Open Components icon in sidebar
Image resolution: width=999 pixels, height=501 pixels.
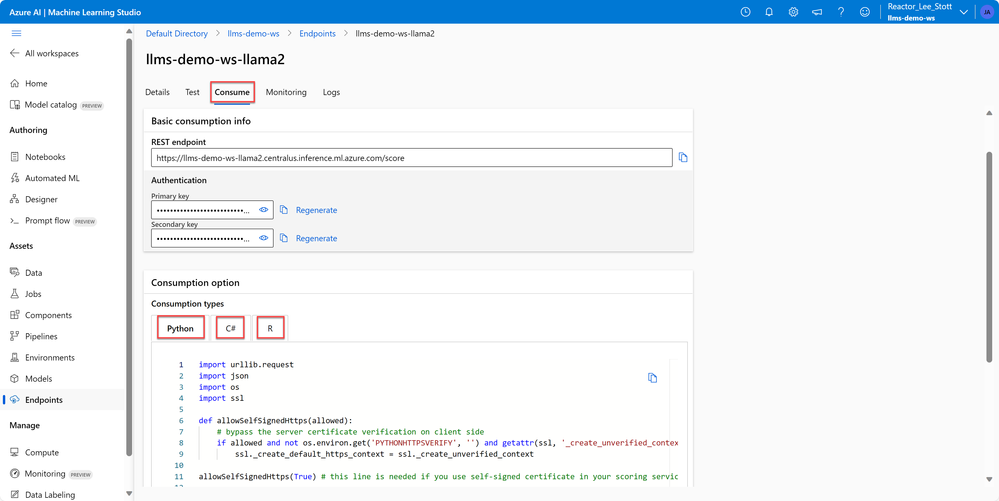pyautogui.click(x=15, y=315)
